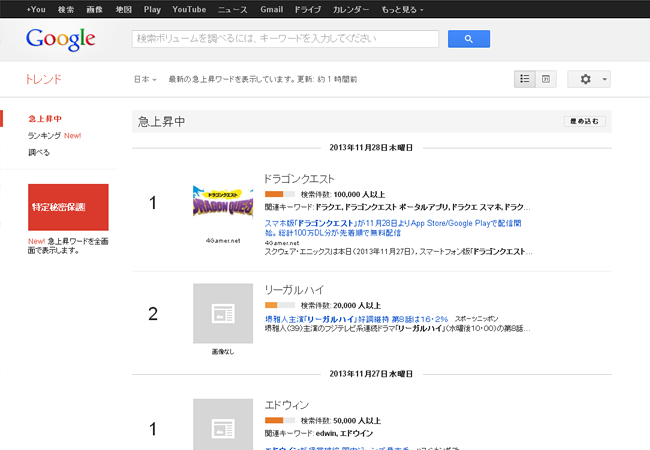Image resolution: width=650 pixels, height=450 pixels.
Task: Click the keyword search input field
Action: [286, 39]
